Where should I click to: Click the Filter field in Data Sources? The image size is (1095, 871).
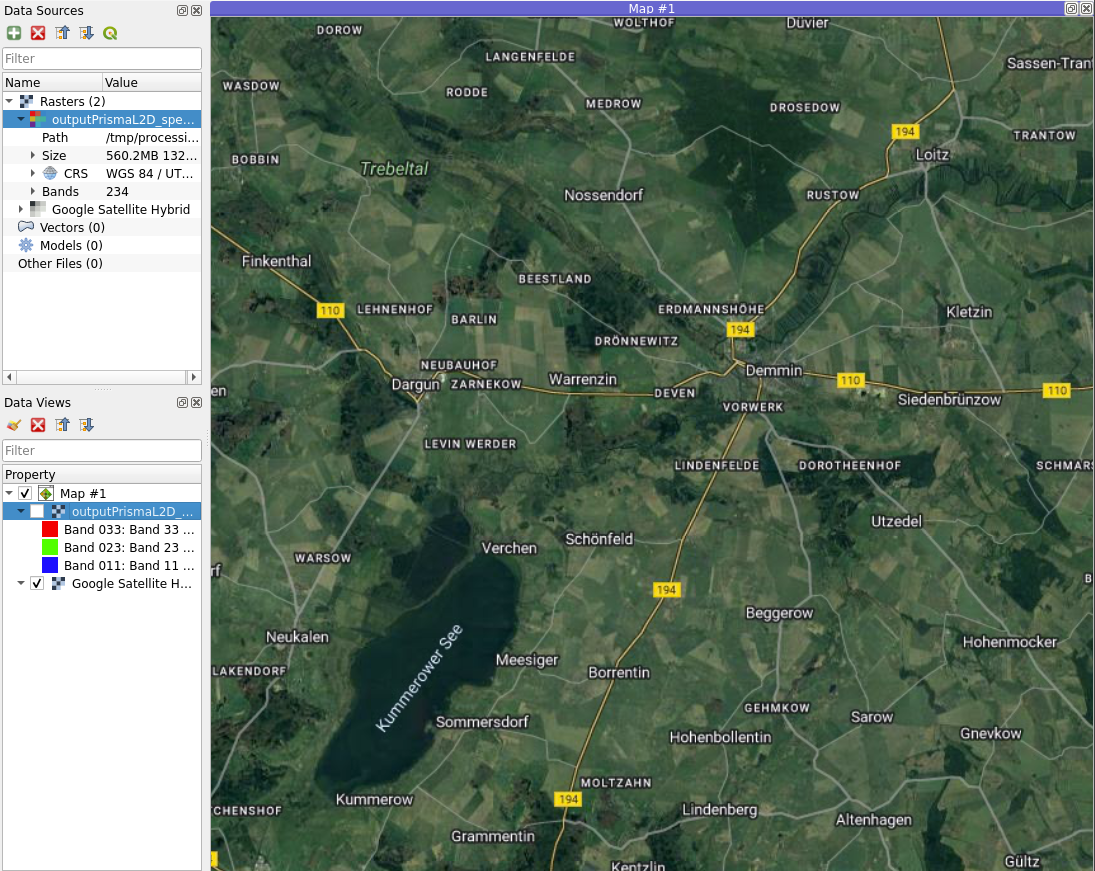[x=100, y=58]
